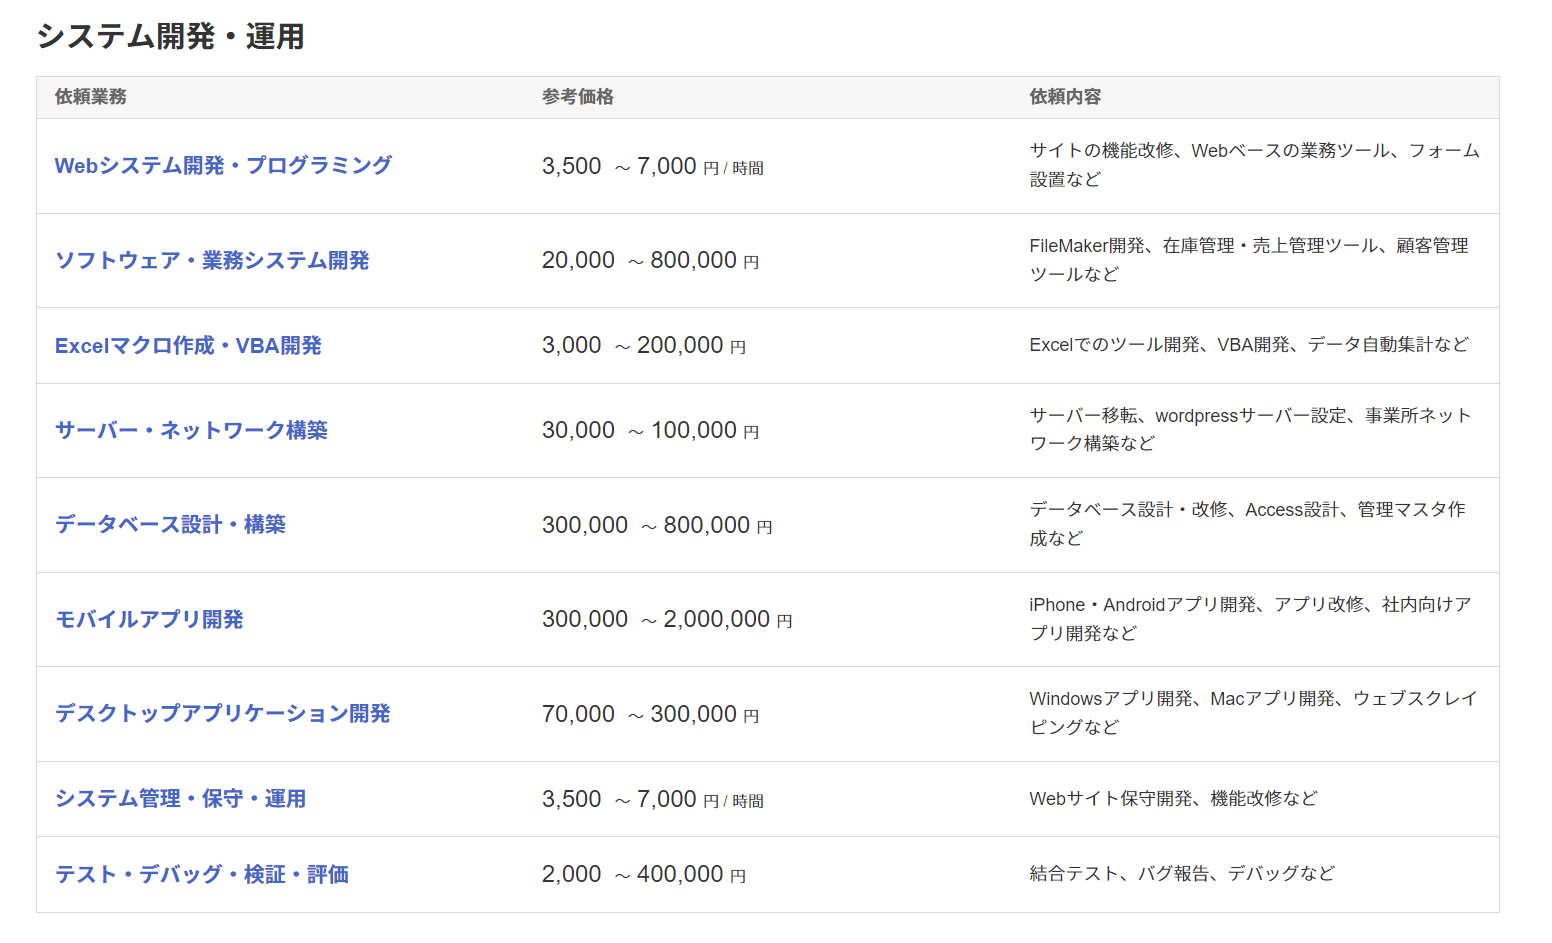The width and height of the screenshot is (1552, 943).
Task: Open the テスト・デバッグ・検証・評価 link
Action: coord(201,875)
